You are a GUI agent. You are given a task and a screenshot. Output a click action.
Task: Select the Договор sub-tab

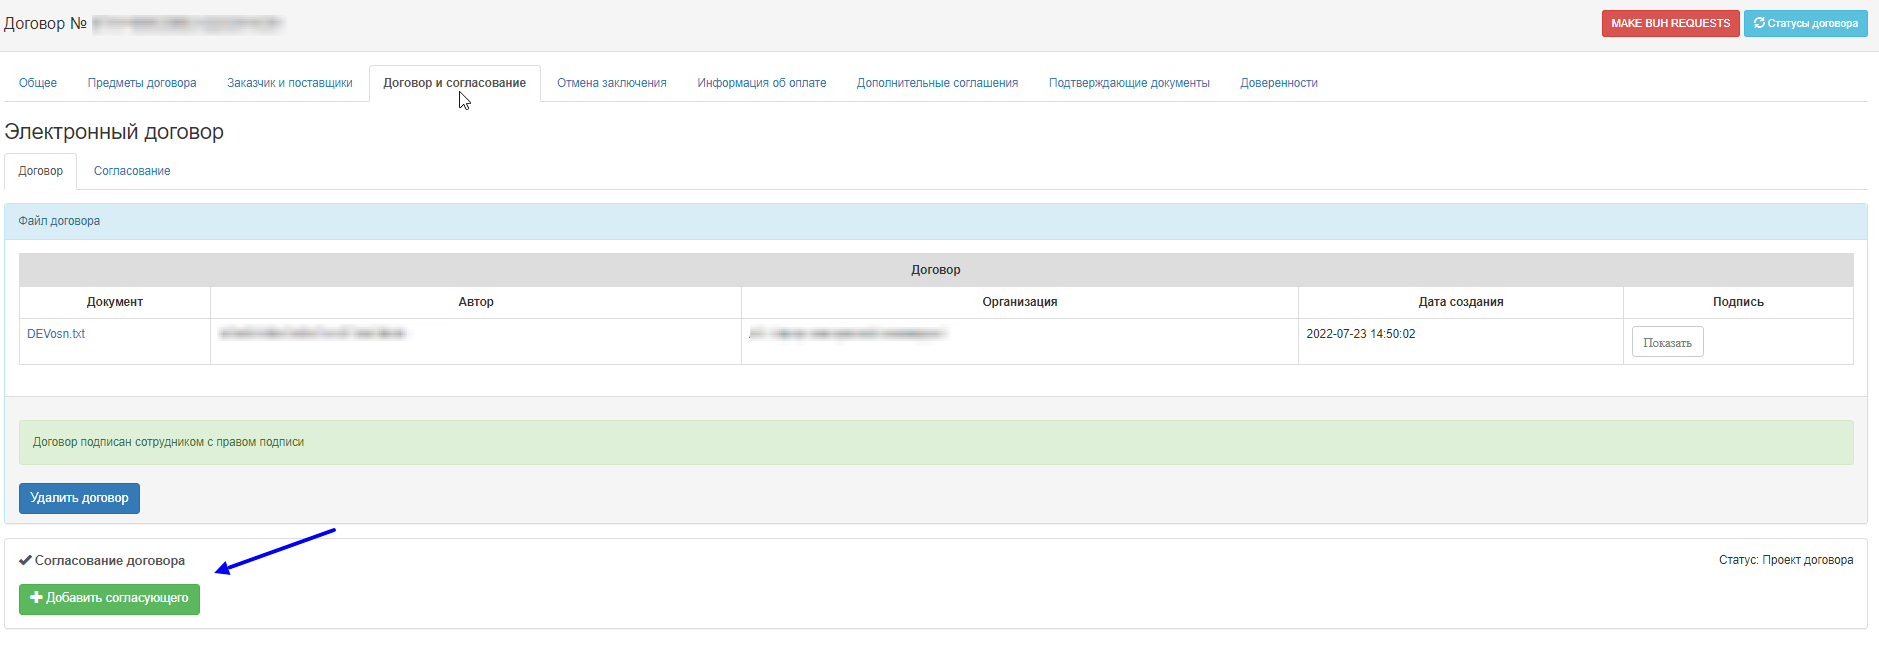[41, 171]
